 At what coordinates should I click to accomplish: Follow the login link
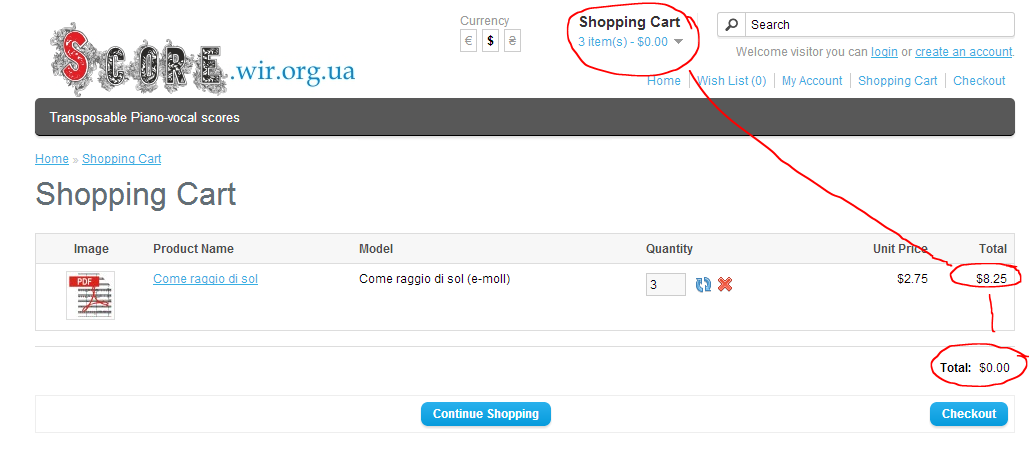coord(884,52)
